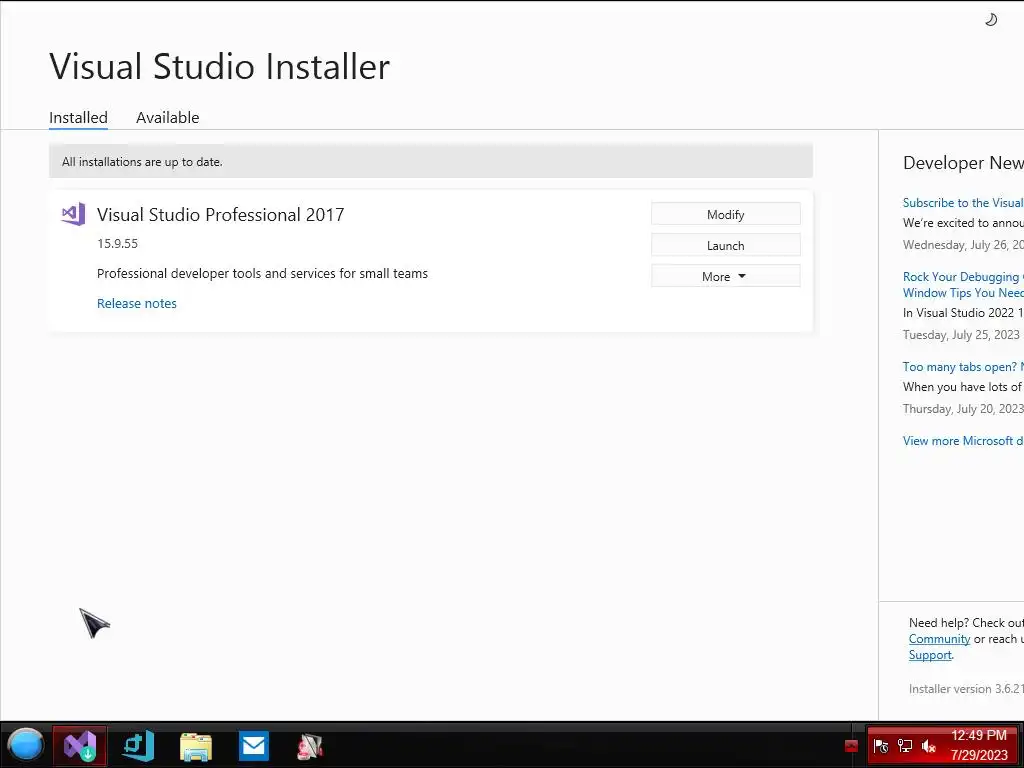This screenshot has height=768, width=1024.
Task: Open the Support link
Action: point(930,655)
